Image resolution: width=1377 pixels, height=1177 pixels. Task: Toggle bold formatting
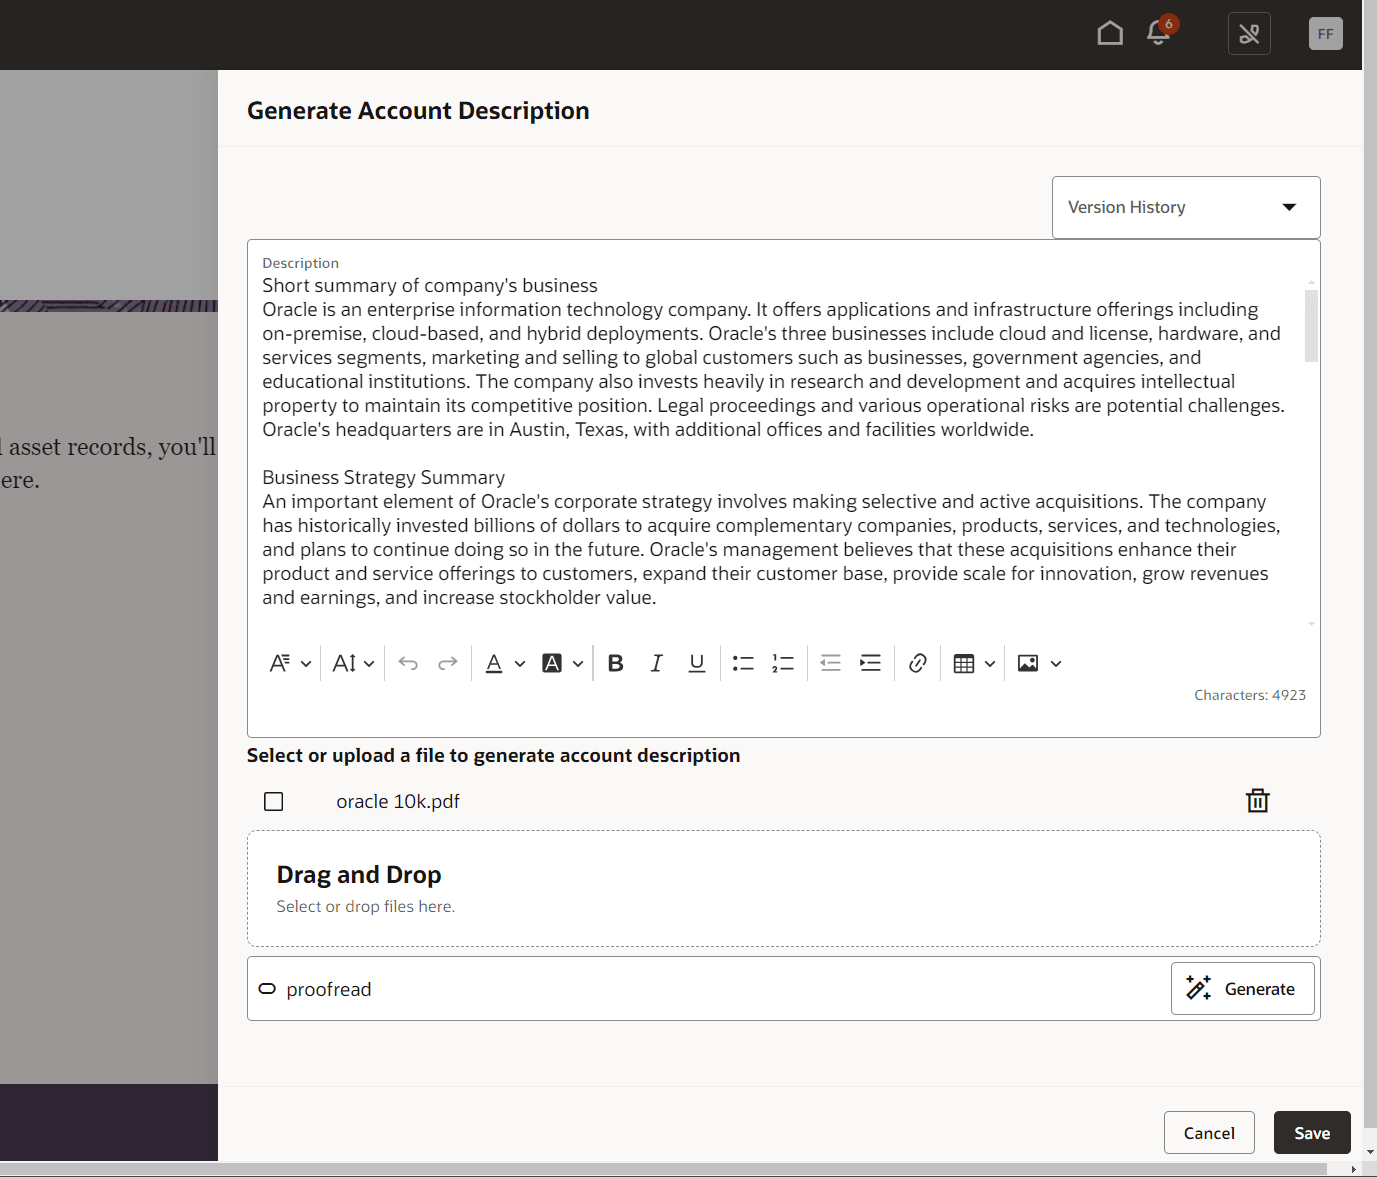pyautogui.click(x=615, y=662)
